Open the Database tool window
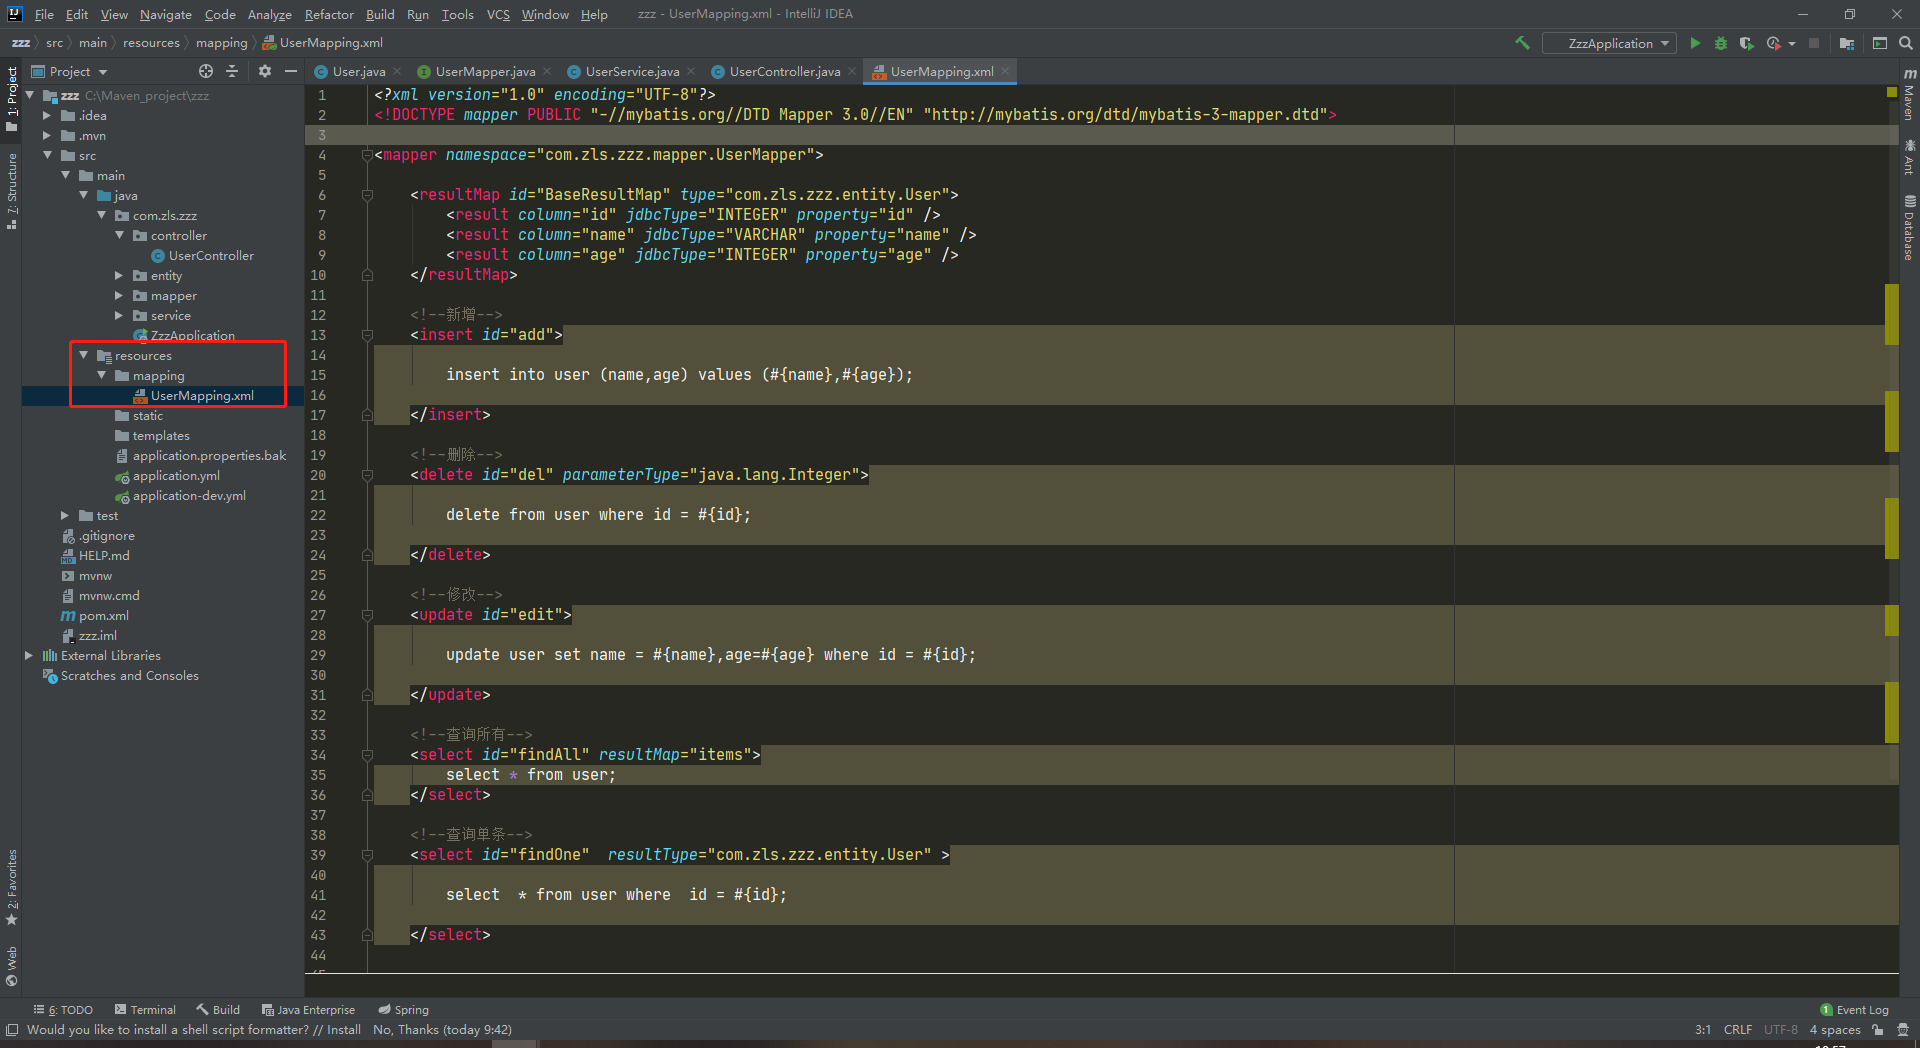Viewport: 1920px width, 1048px height. coord(1909,228)
